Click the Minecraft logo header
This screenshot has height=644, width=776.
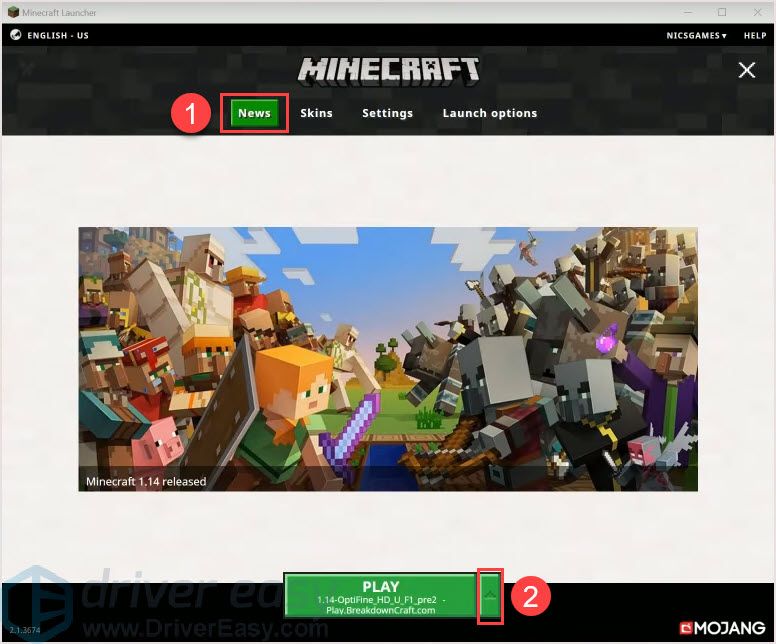(x=388, y=70)
